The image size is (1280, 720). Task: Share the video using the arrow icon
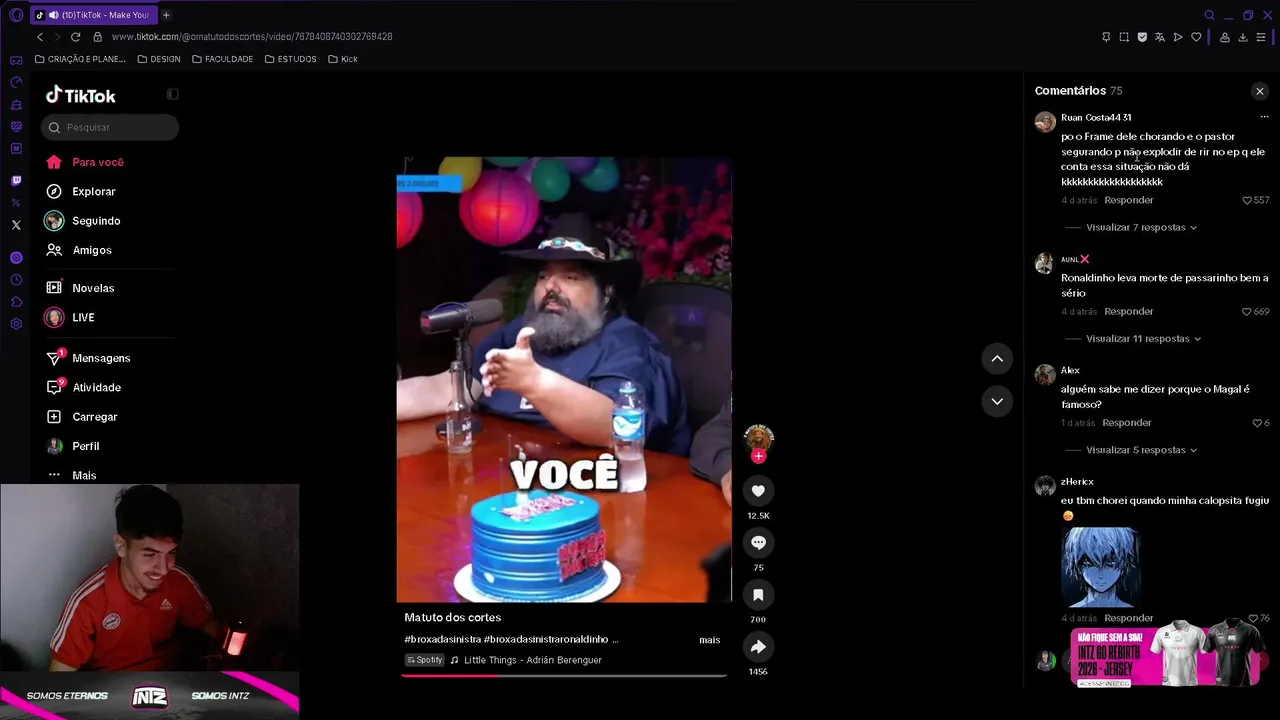(x=758, y=647)
